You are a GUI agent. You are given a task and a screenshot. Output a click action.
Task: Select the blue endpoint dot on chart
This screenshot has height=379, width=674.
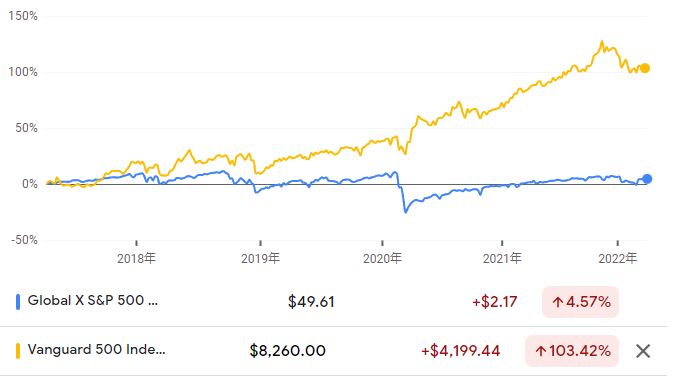pos(647,179)
